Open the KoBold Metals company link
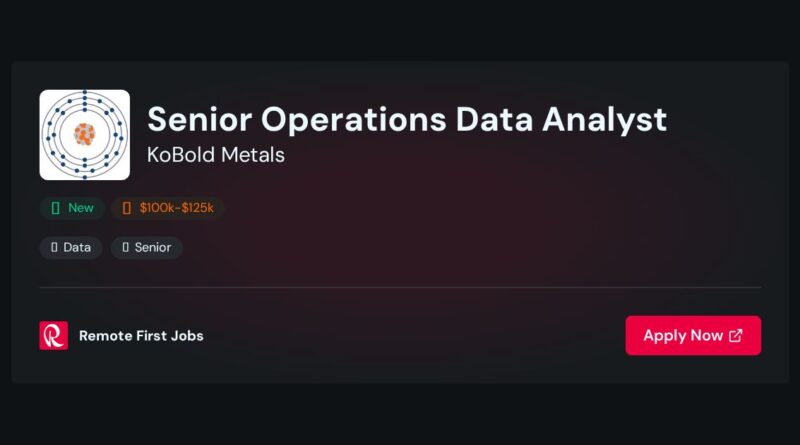Image resolution: width=800 pixels, height=445 pixels. click(x=215, y=155)
